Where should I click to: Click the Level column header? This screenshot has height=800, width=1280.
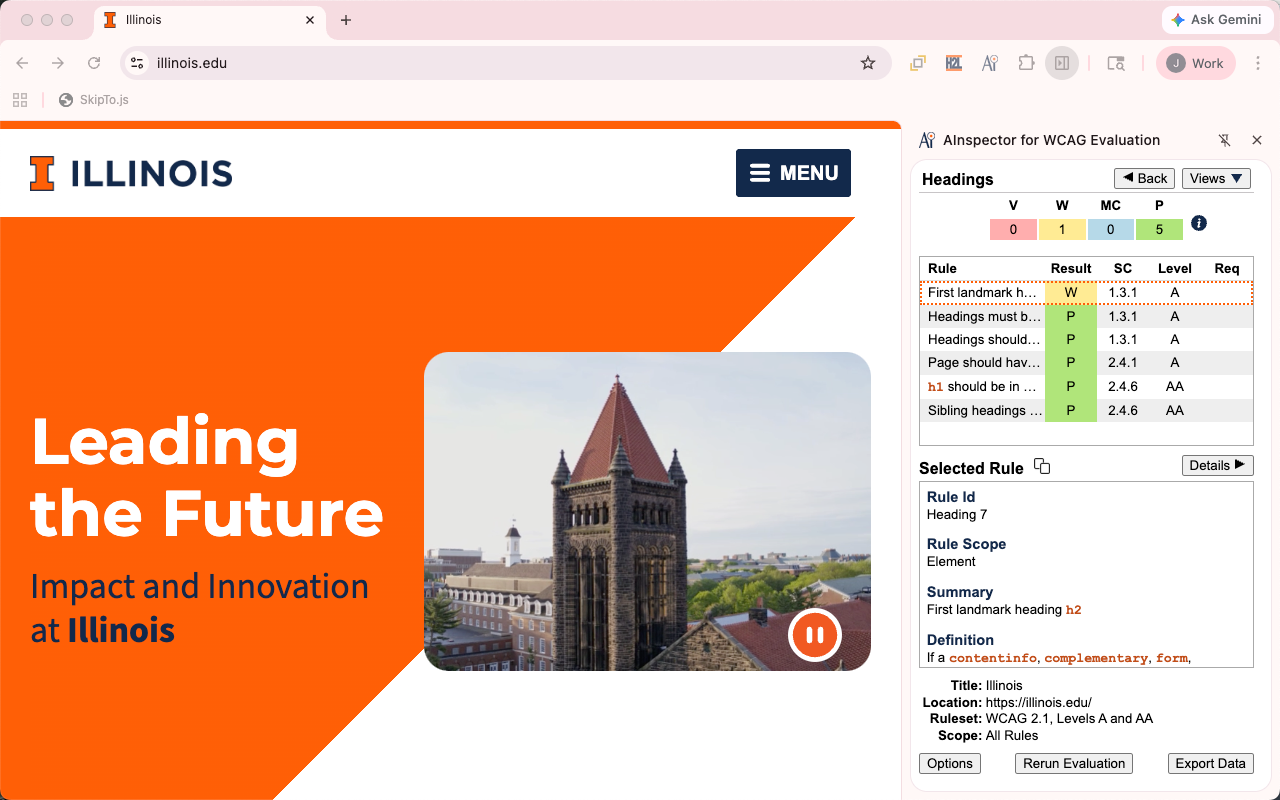[1175, 268]
